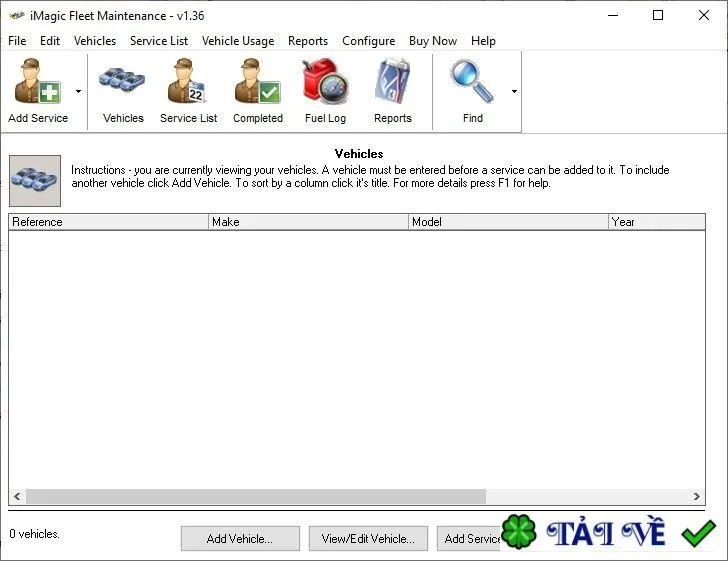Viewport: 728px width, 561px height.
Task: Expand the Add Service dropdown arrow
Action: click(x=78, y=91)
